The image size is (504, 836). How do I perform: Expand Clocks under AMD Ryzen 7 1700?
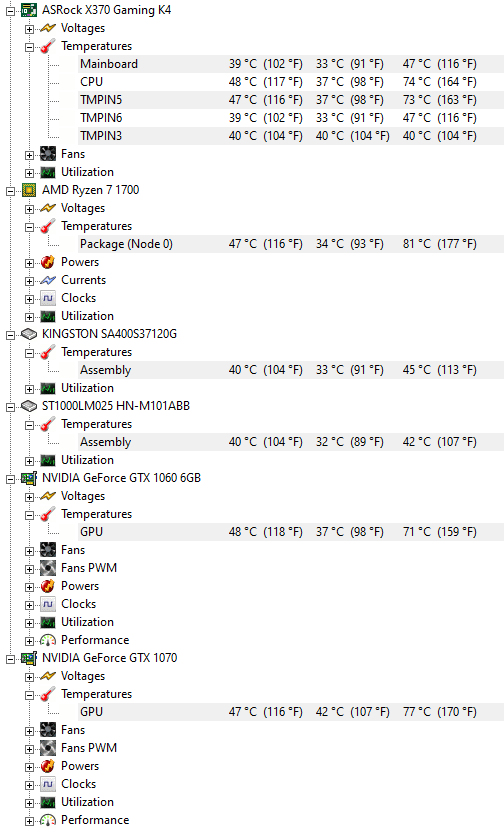pos(29,299)
